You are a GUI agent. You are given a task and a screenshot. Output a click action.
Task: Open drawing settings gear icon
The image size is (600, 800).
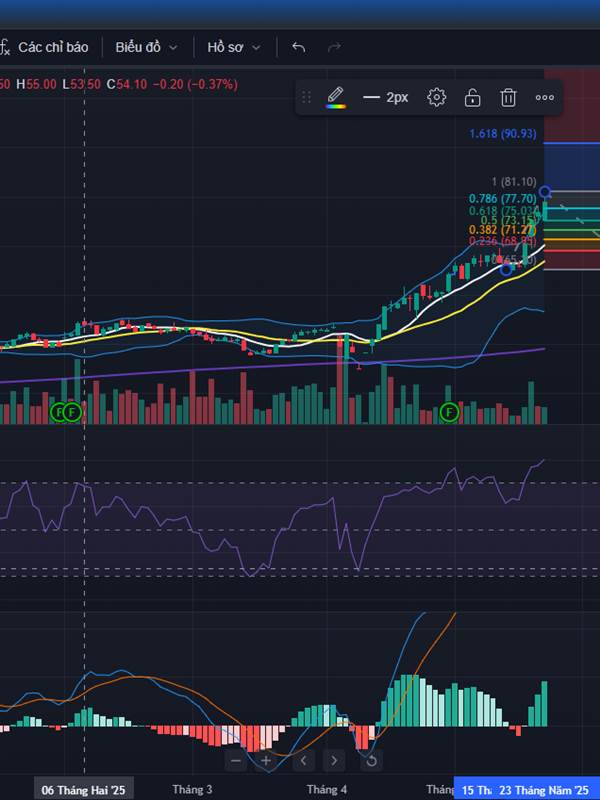point(436,97)
